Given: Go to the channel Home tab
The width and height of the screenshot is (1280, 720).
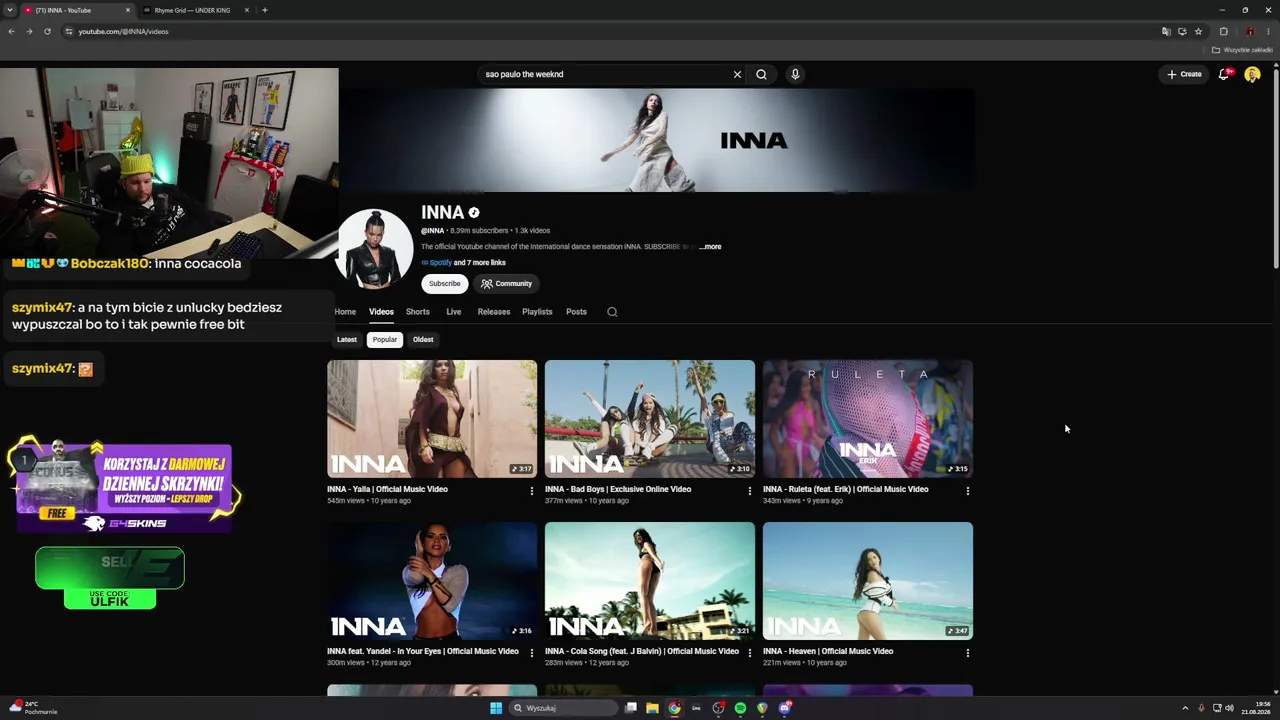Looking at the screenshot, I should pyautogui.click(x=345, y=312).
